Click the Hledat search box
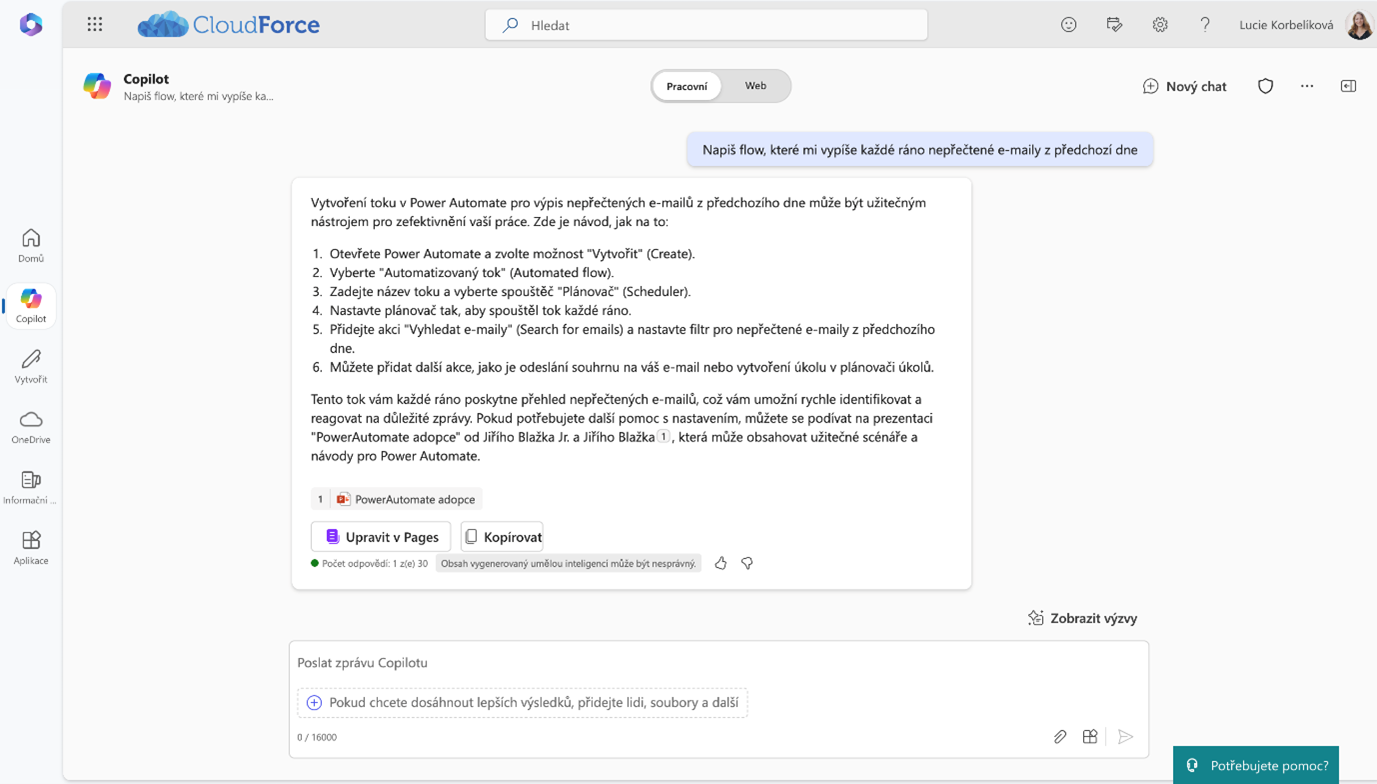The width and height of the screenshot is (1377, 784). pyautogui.click(x=707, y=25)
